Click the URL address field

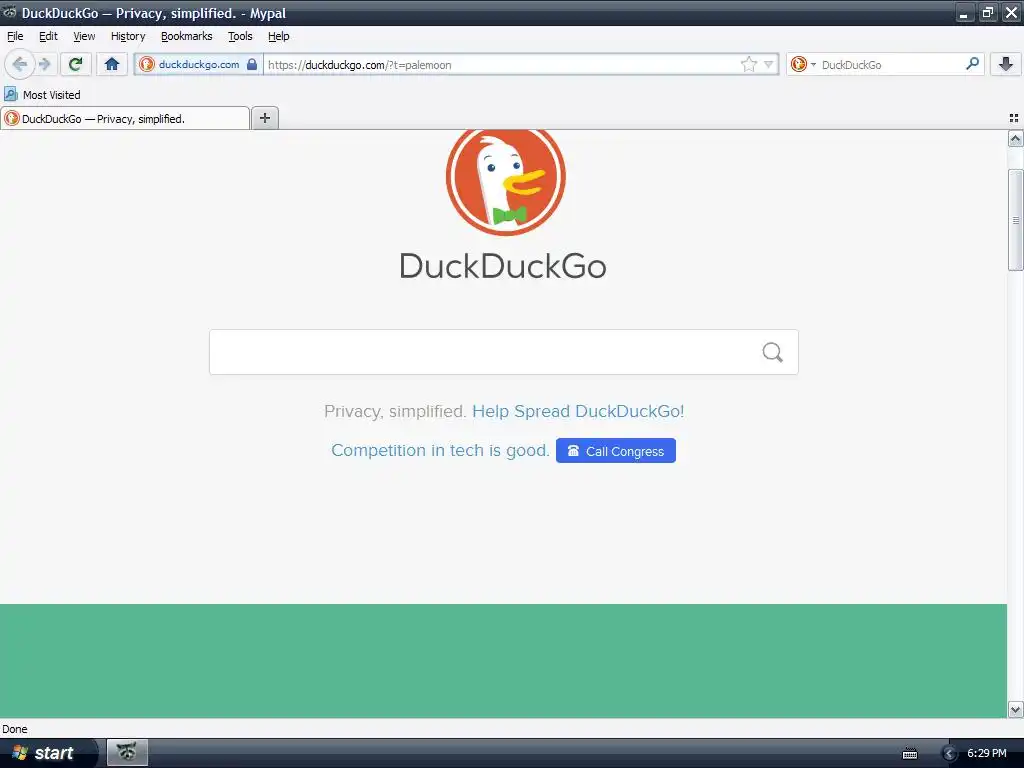point(502,65)
